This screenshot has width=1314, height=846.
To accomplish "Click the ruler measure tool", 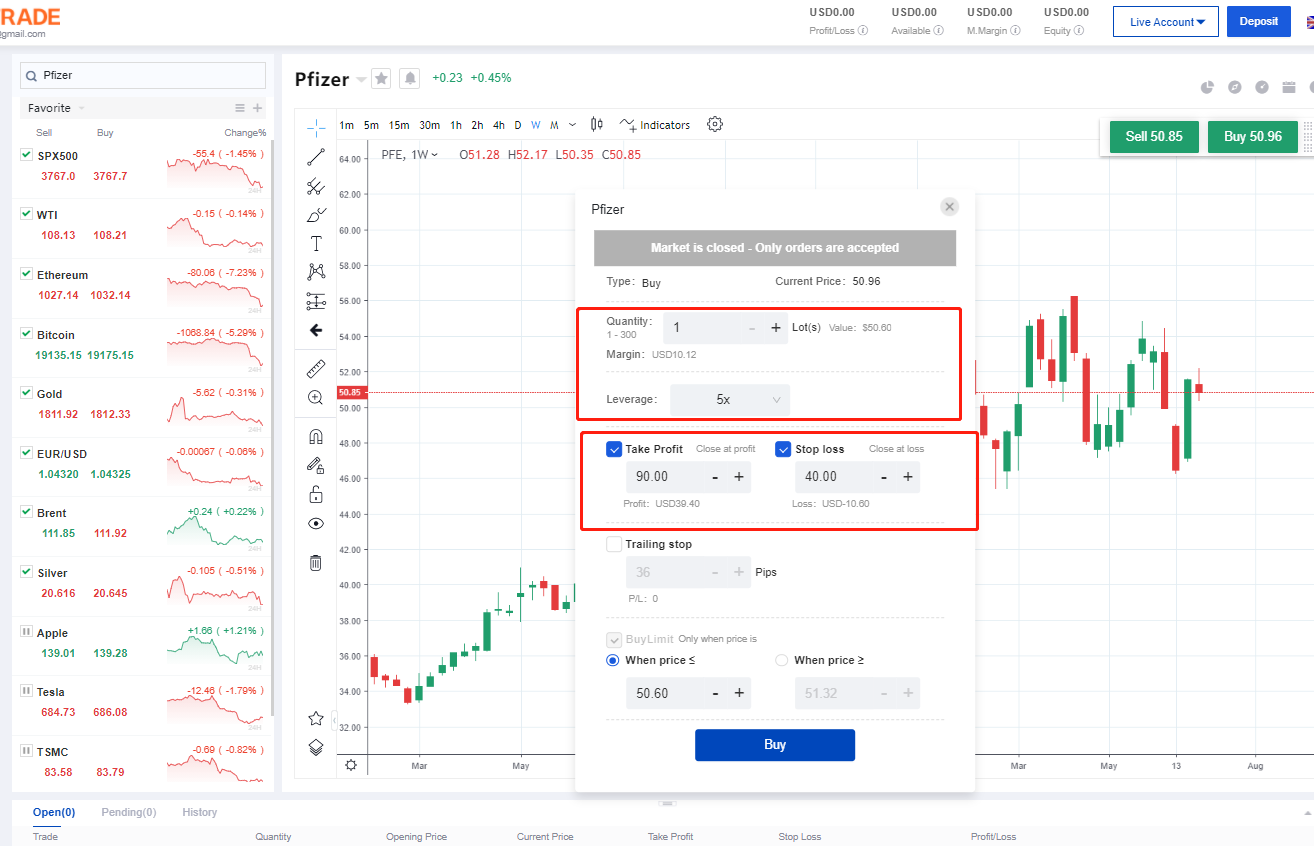I will (316, 369).
